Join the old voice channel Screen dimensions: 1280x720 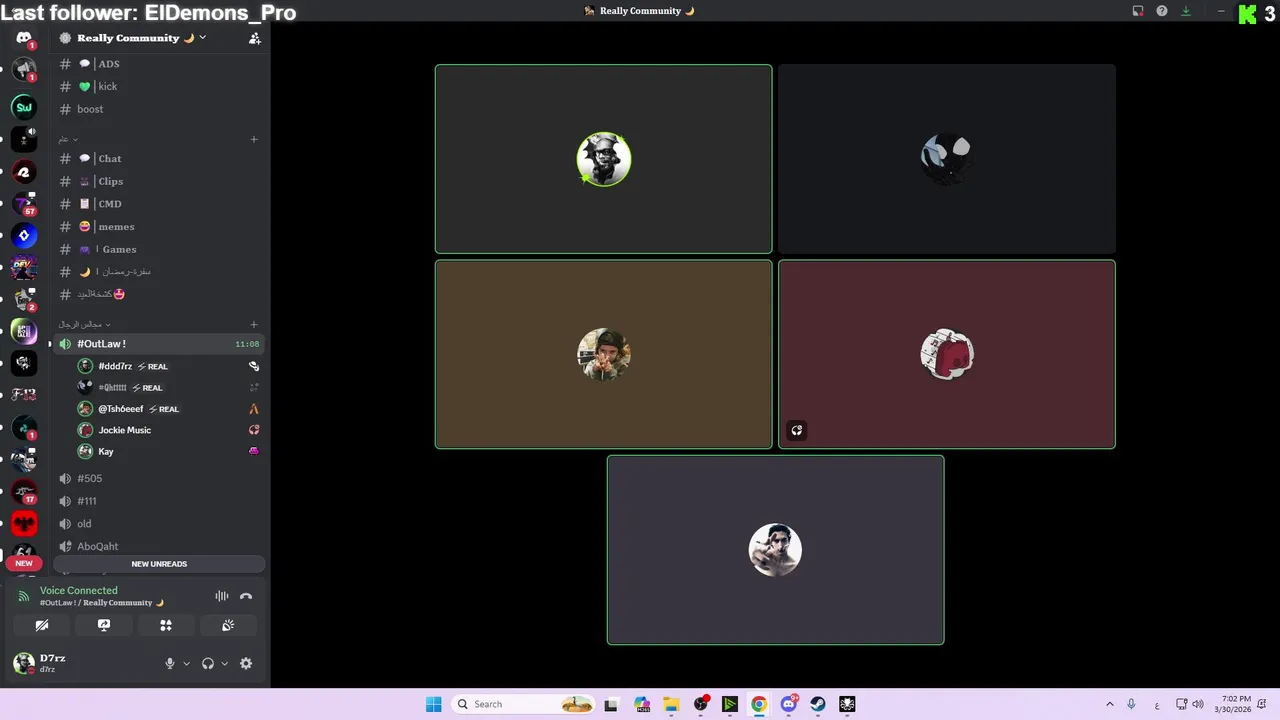pos(159,523)
